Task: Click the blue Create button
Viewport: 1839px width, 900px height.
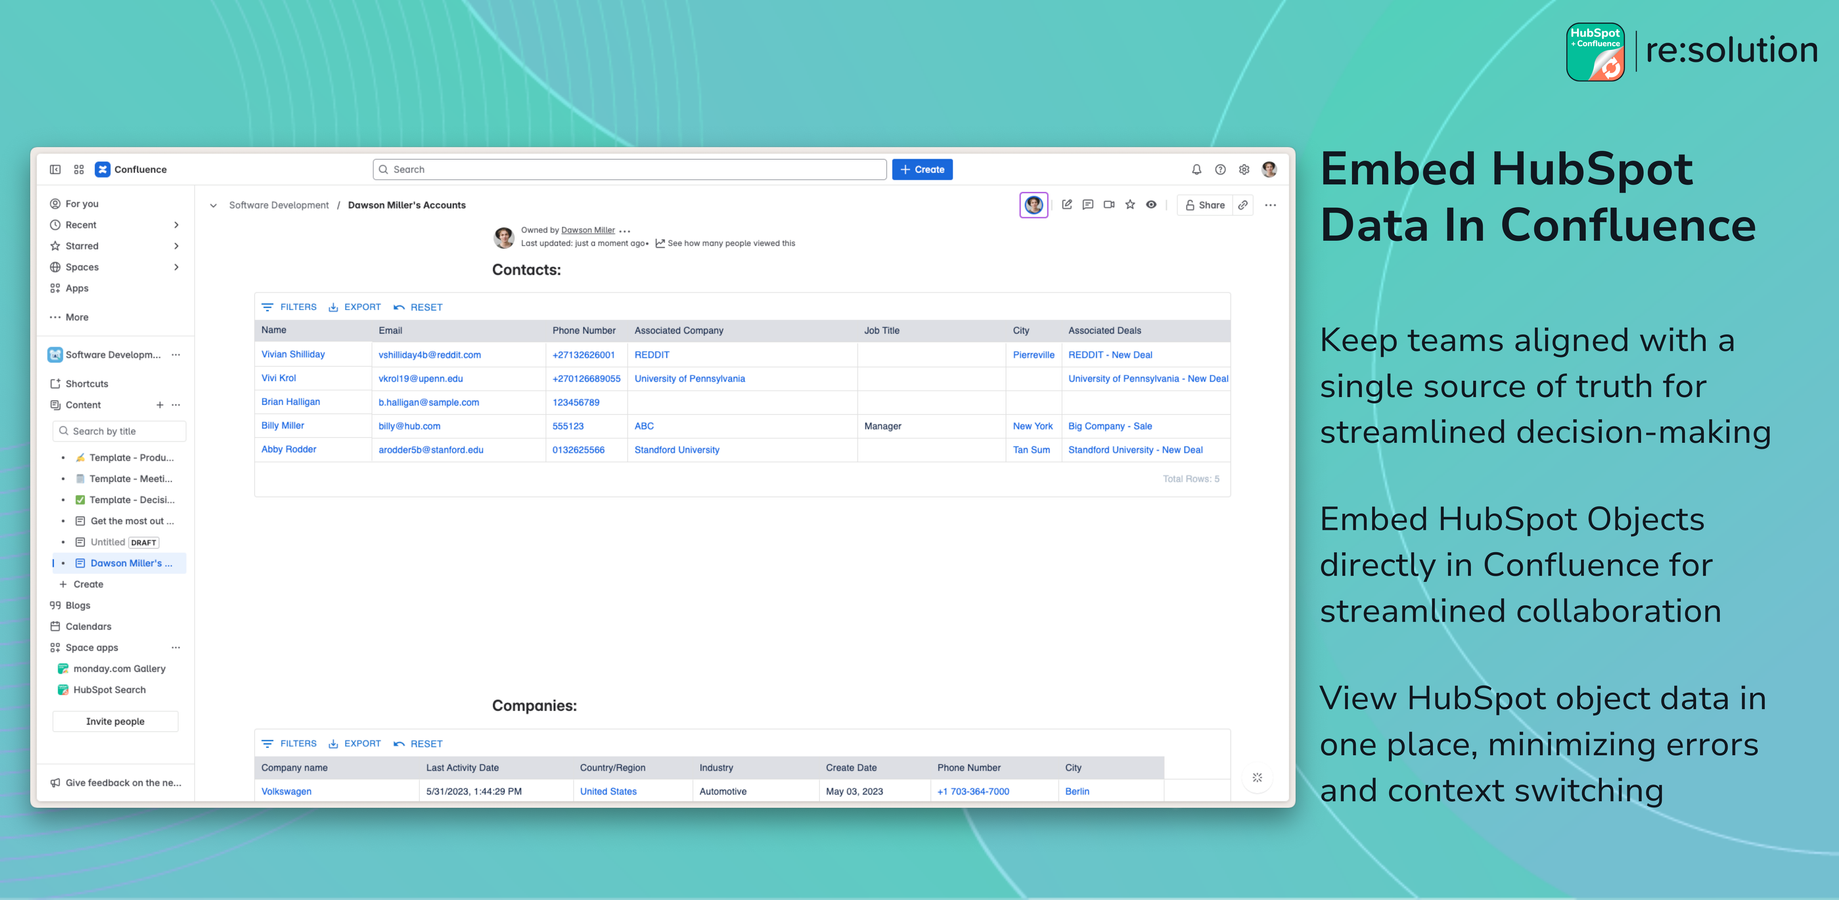Action: 922,170
